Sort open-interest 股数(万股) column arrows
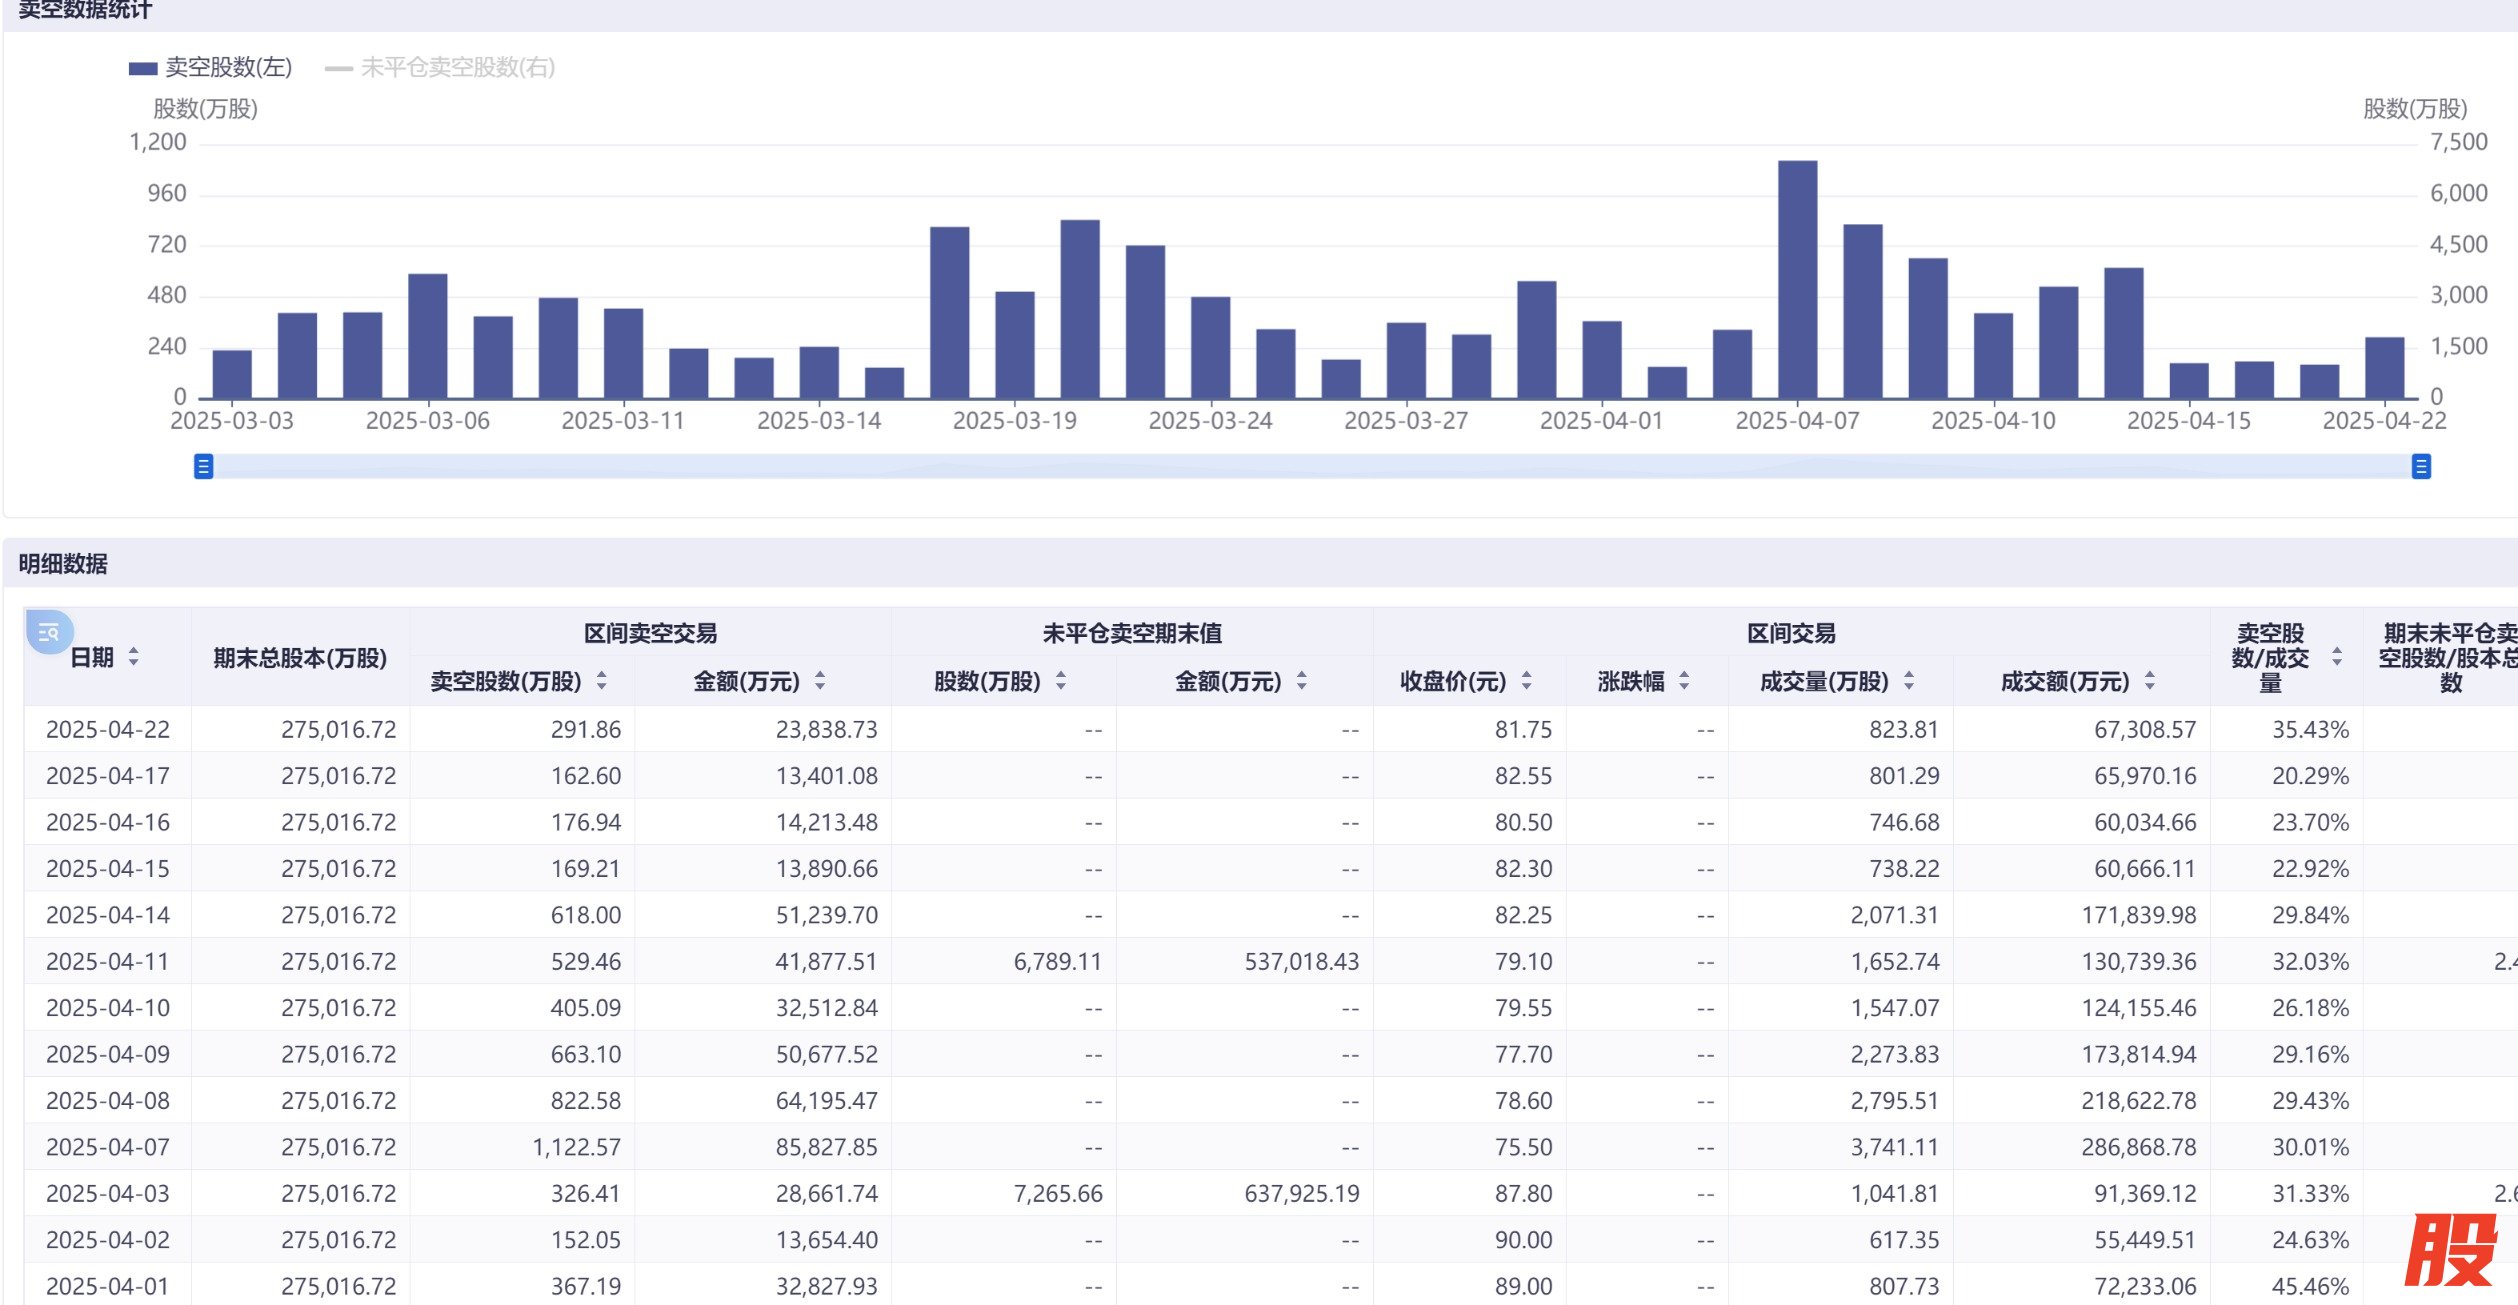Screen dimensions: 2518x1305 point(1061,681)
